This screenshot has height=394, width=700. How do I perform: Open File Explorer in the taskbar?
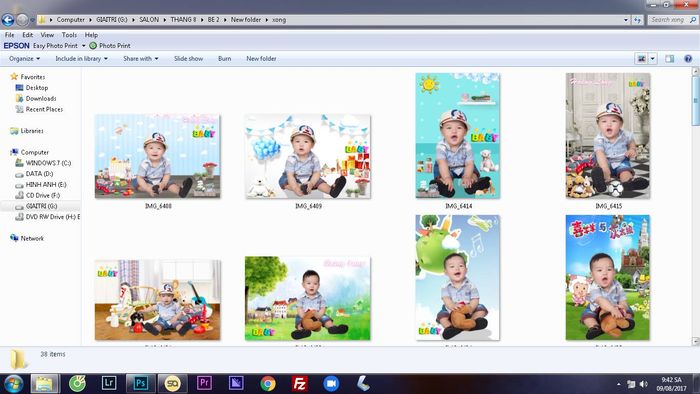click(44, 384)
